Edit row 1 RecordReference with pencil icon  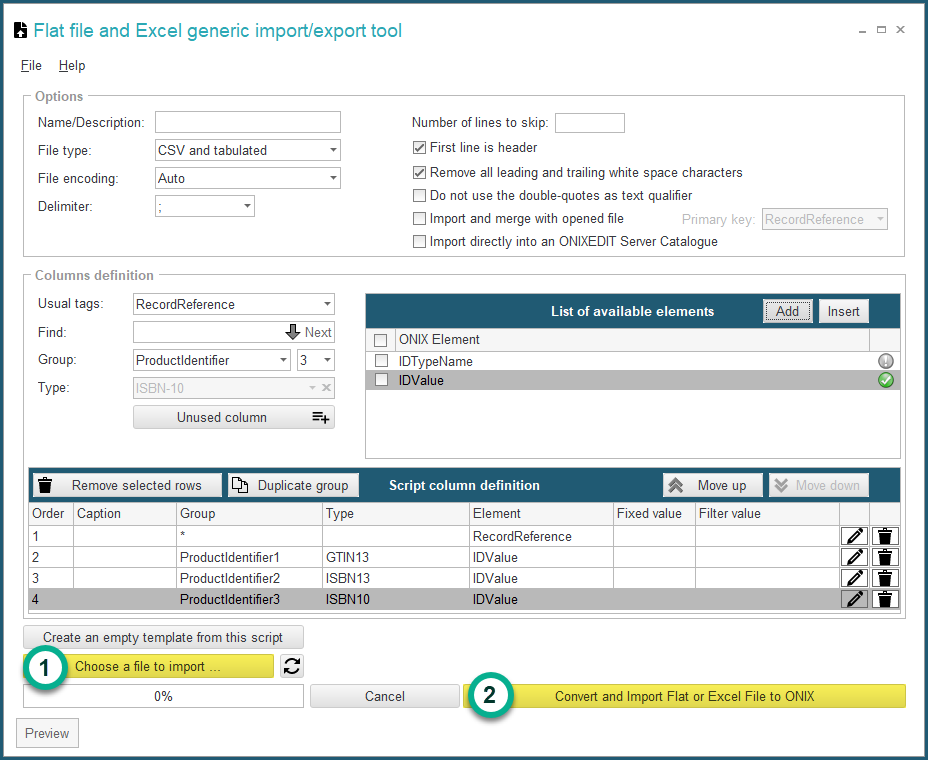854,536
